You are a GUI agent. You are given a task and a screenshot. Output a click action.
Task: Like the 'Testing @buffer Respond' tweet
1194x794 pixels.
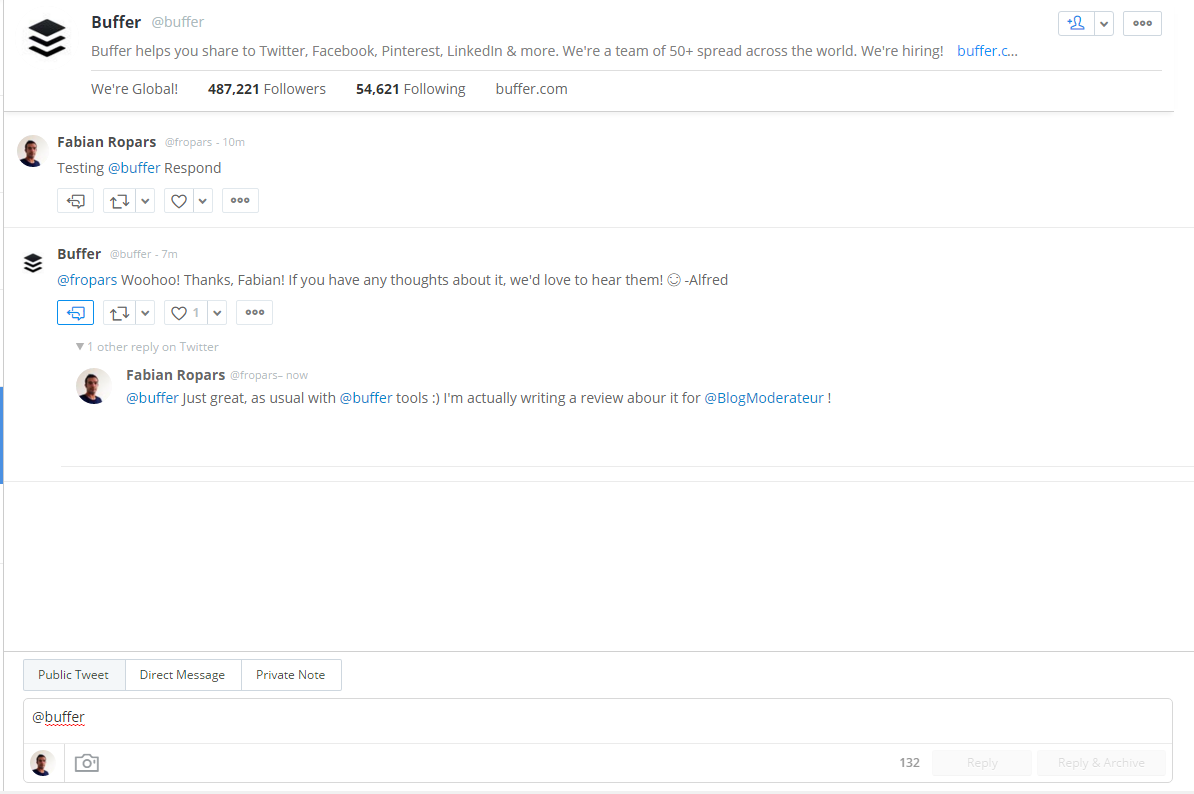click(179, 201)
